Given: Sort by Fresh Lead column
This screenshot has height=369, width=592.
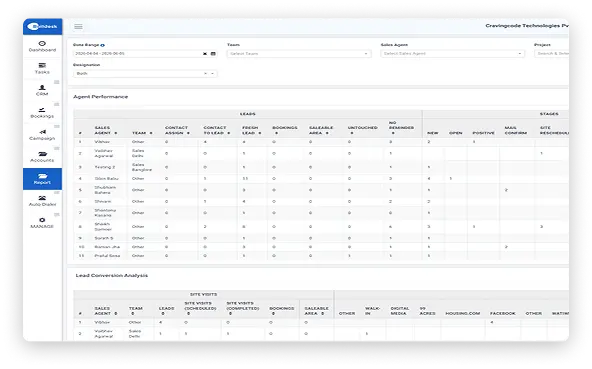Looking at the screenshot, I should click(260, 133).
